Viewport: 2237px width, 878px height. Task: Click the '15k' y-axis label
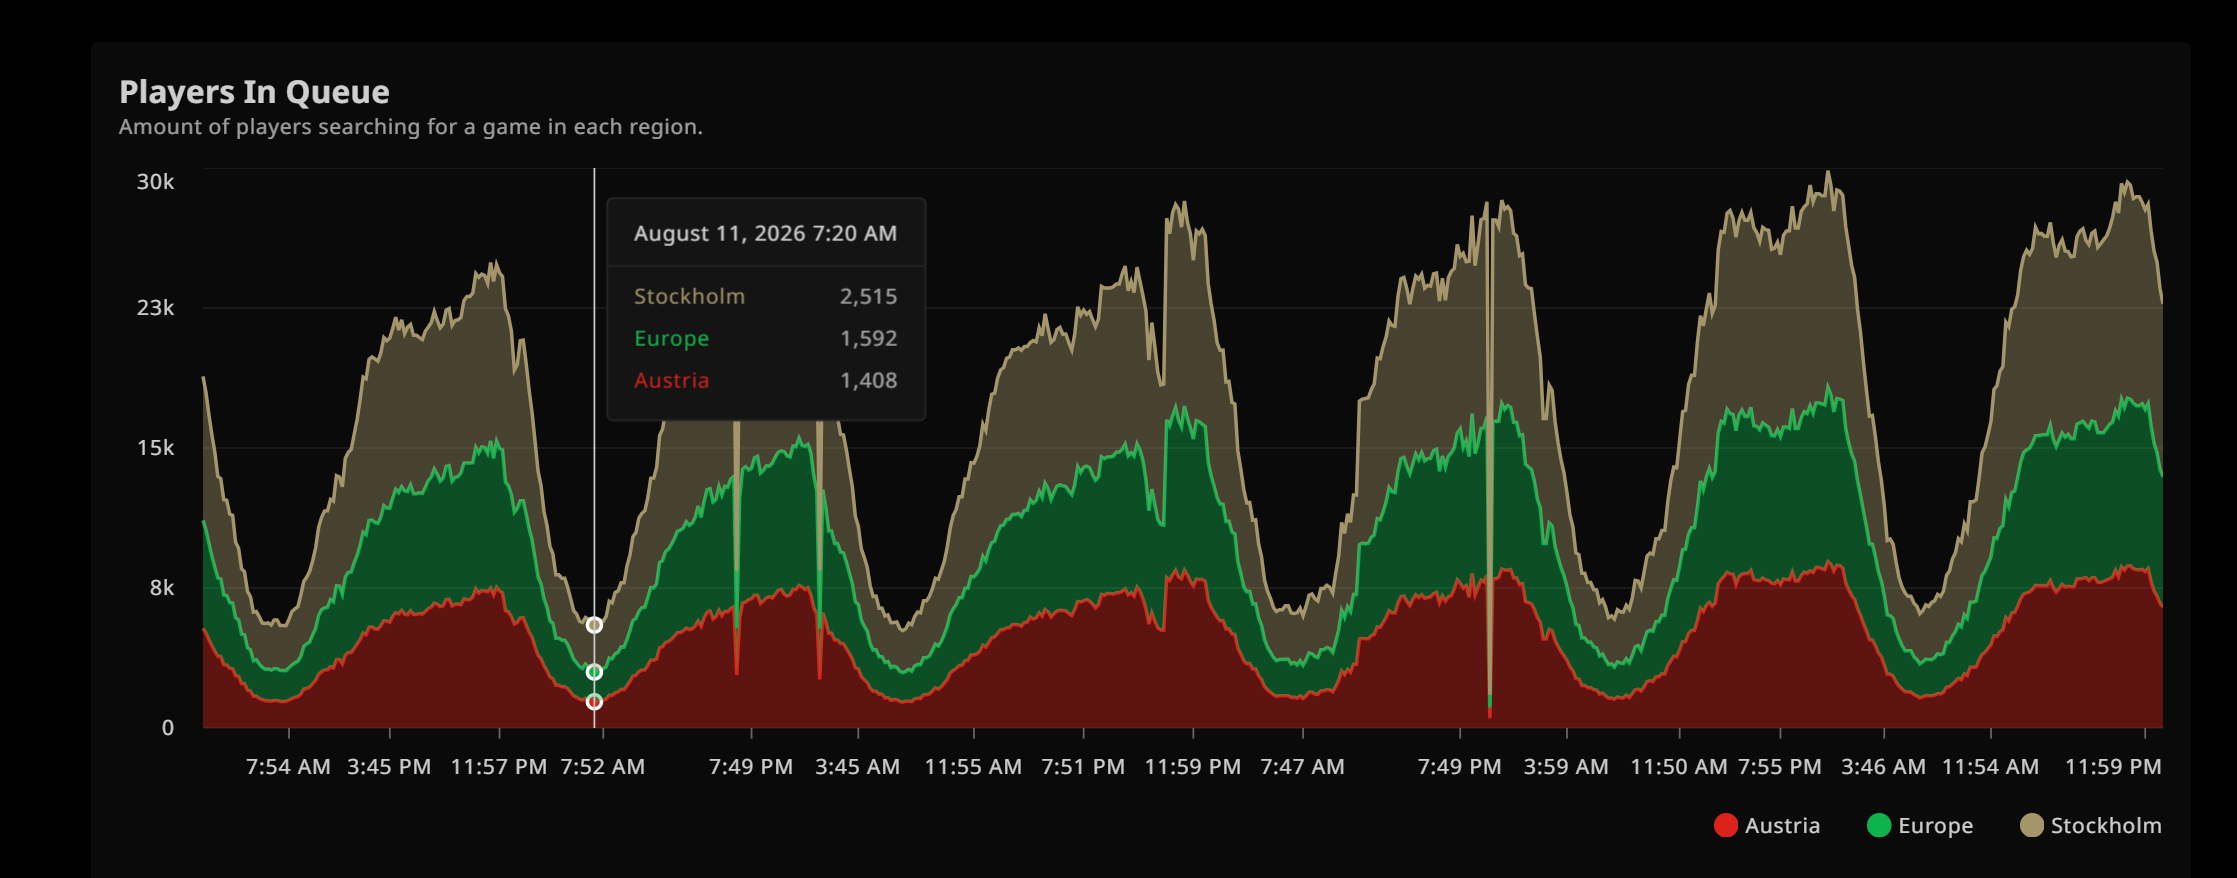[155, 447]
